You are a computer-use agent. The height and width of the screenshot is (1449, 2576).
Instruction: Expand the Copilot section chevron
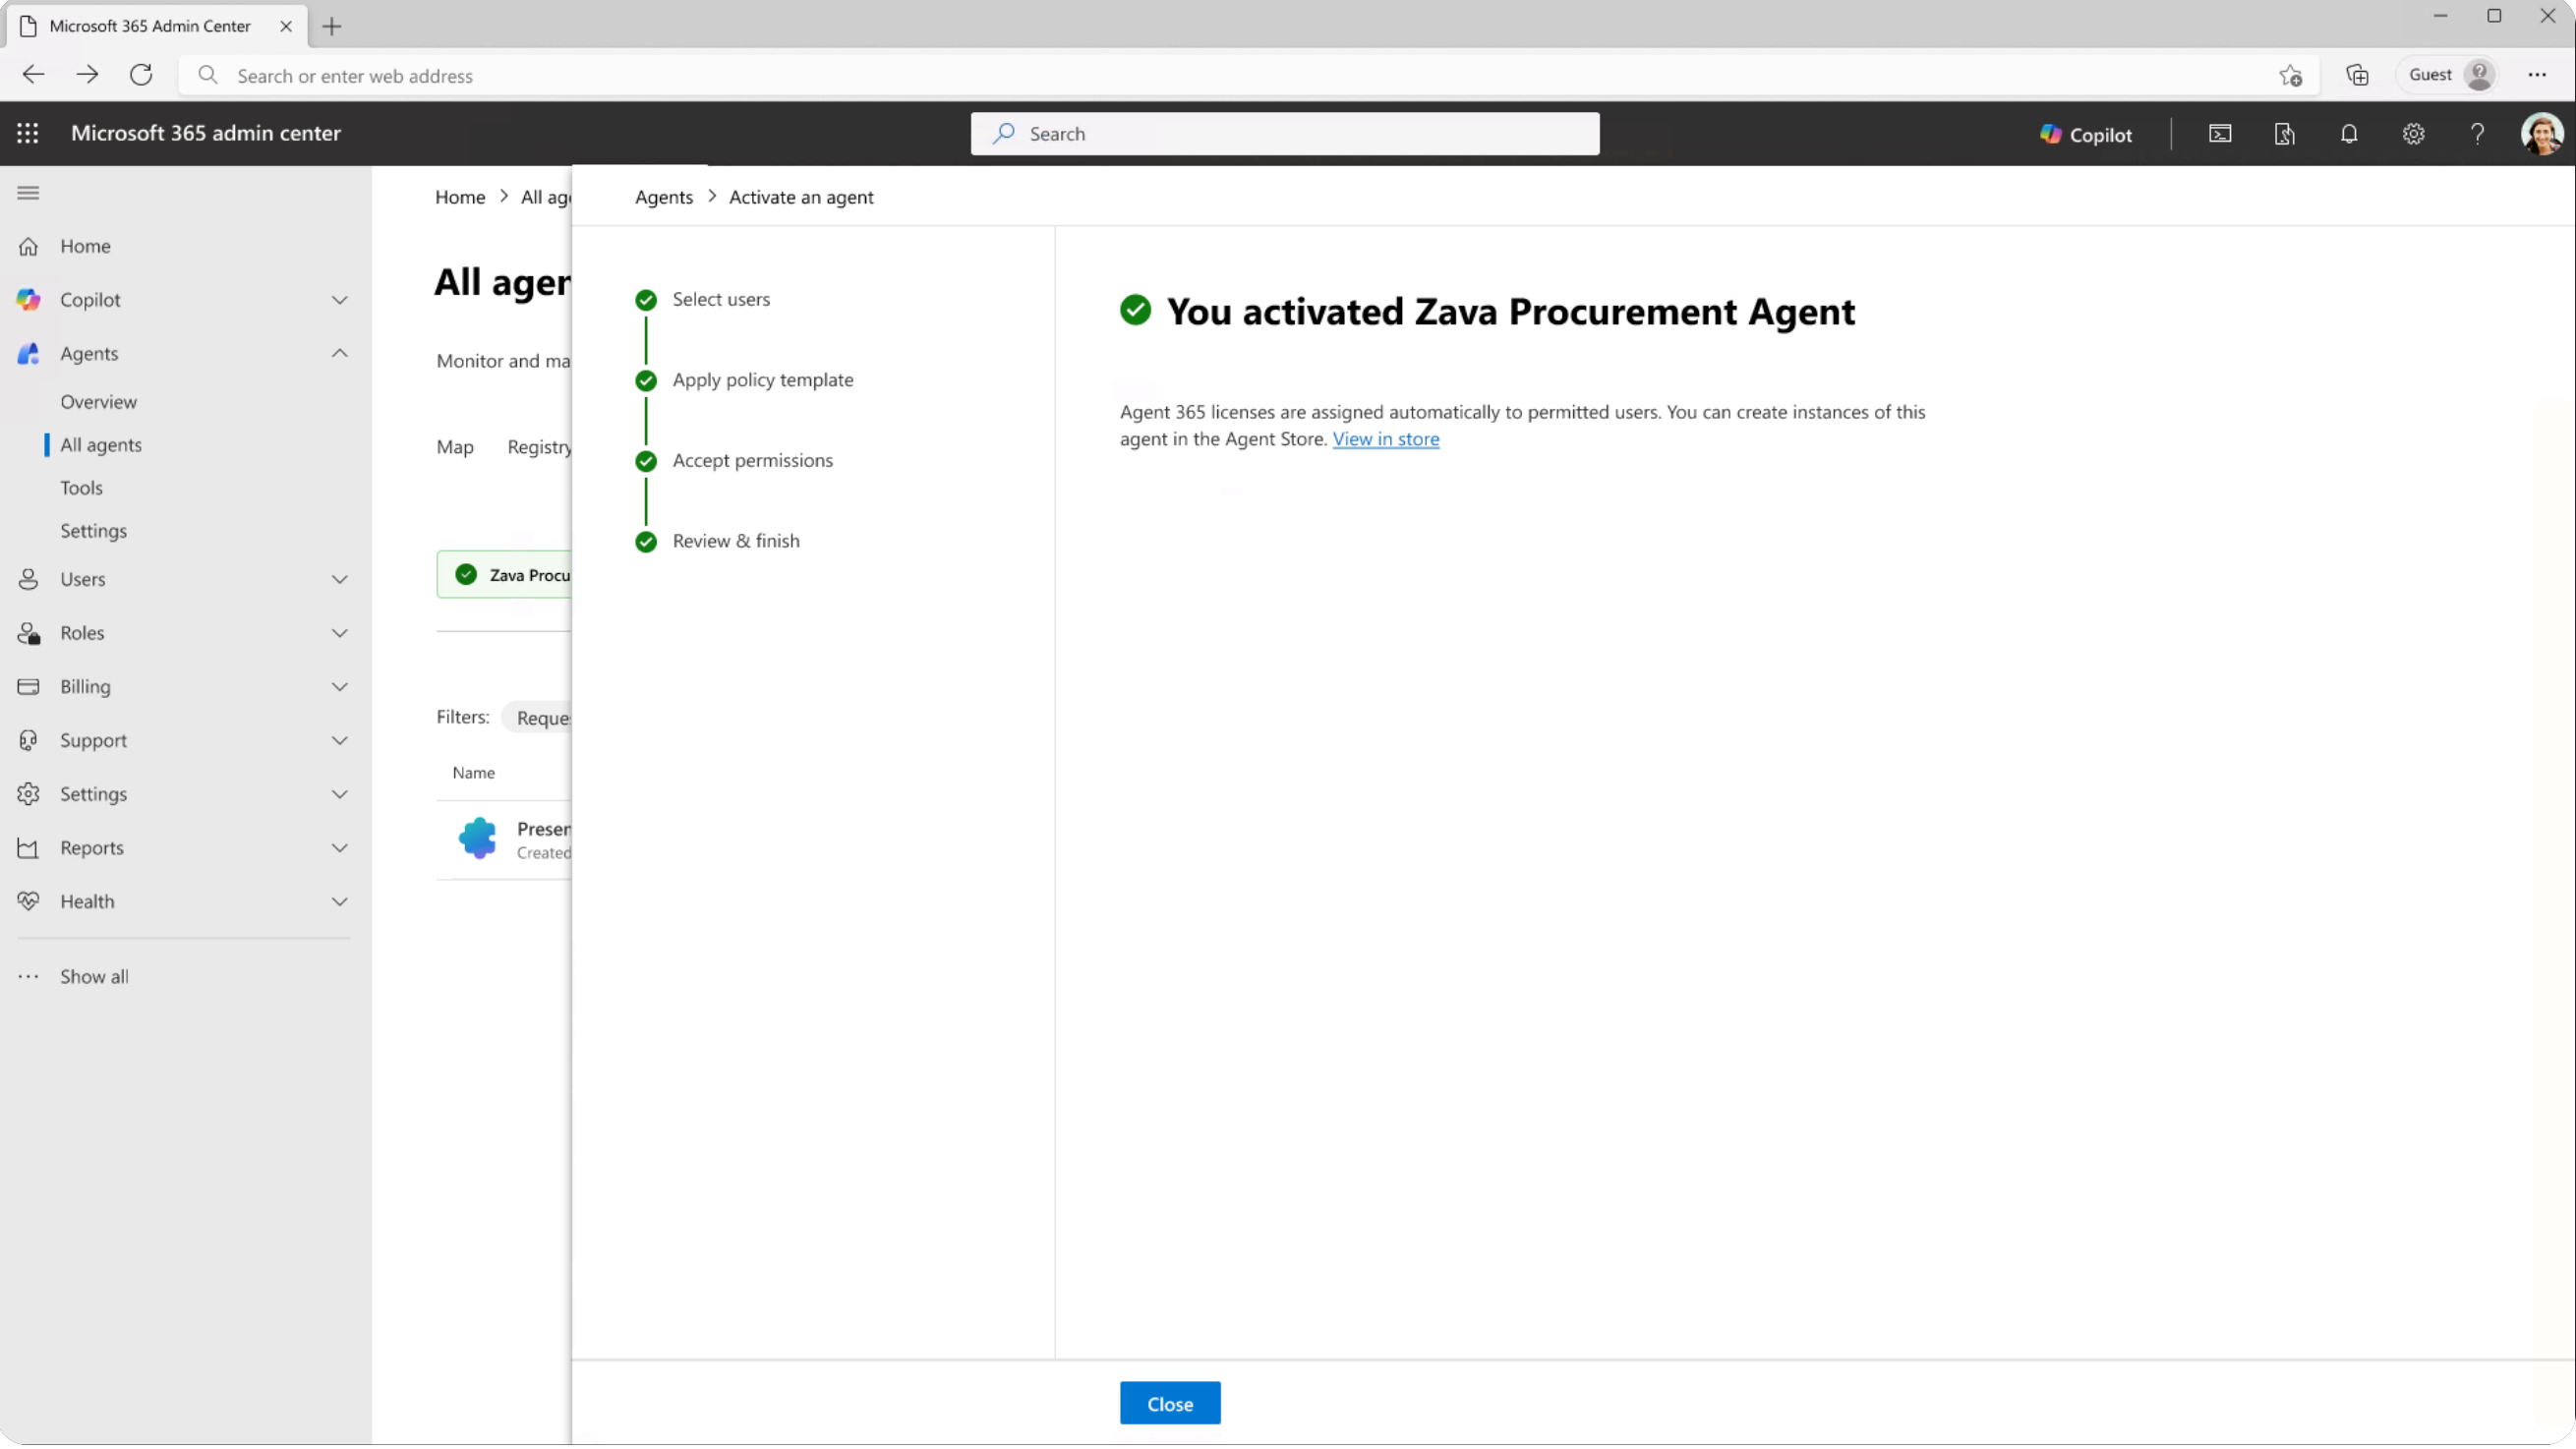point(340,300)
